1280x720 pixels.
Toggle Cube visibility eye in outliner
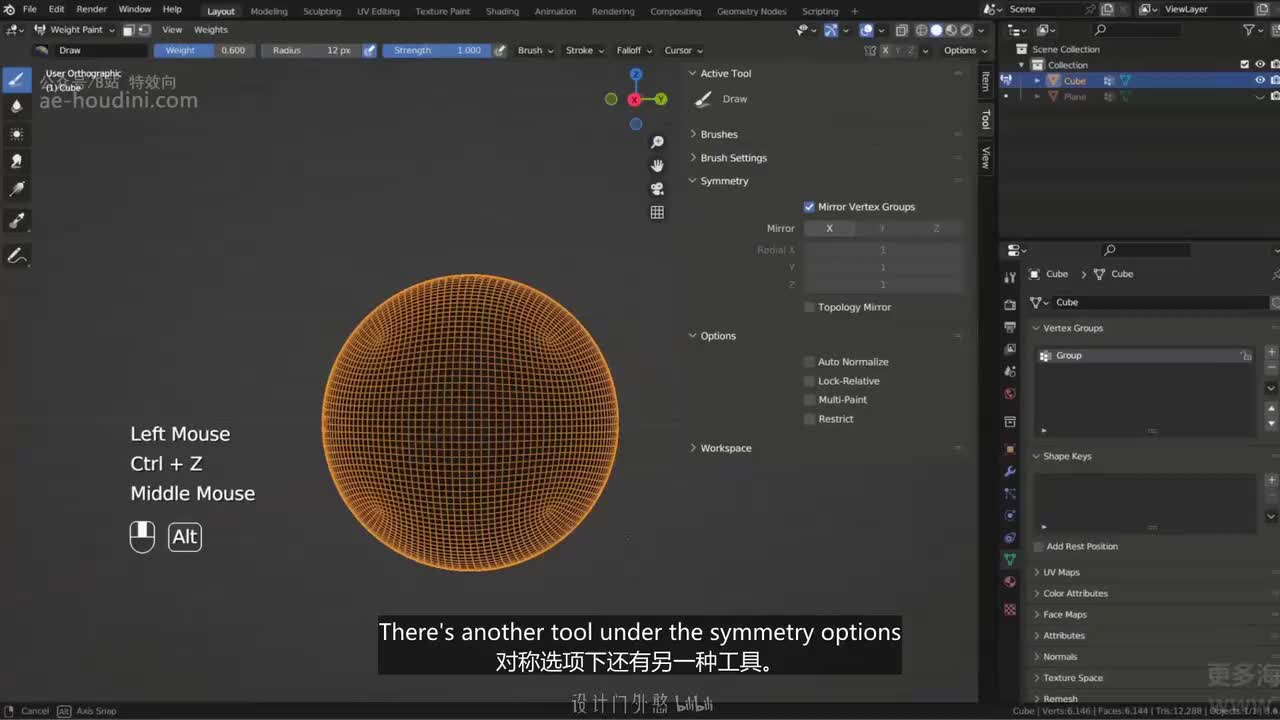click(x=1260, y=81)
